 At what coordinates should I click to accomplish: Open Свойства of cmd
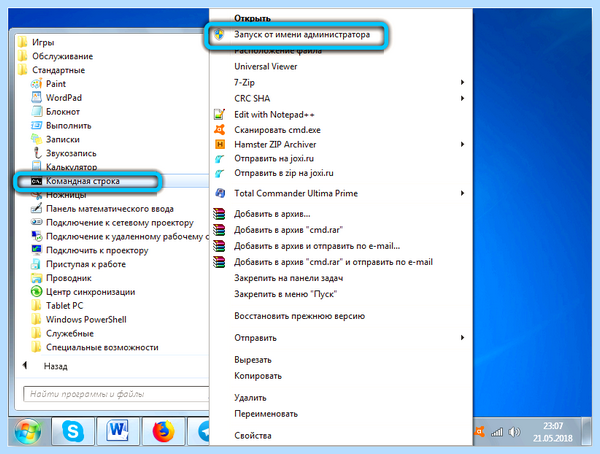click(x=253, y=436)
